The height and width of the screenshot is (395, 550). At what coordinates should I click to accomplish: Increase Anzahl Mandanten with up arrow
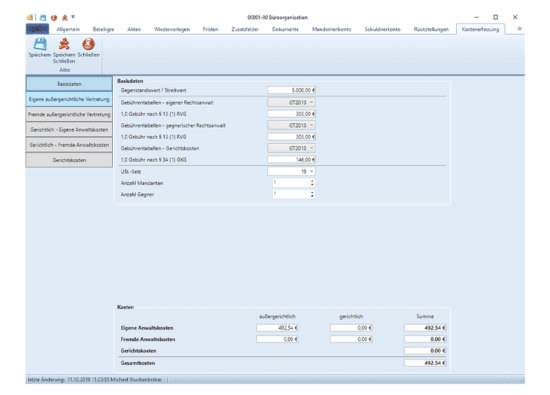pos(312,181)
